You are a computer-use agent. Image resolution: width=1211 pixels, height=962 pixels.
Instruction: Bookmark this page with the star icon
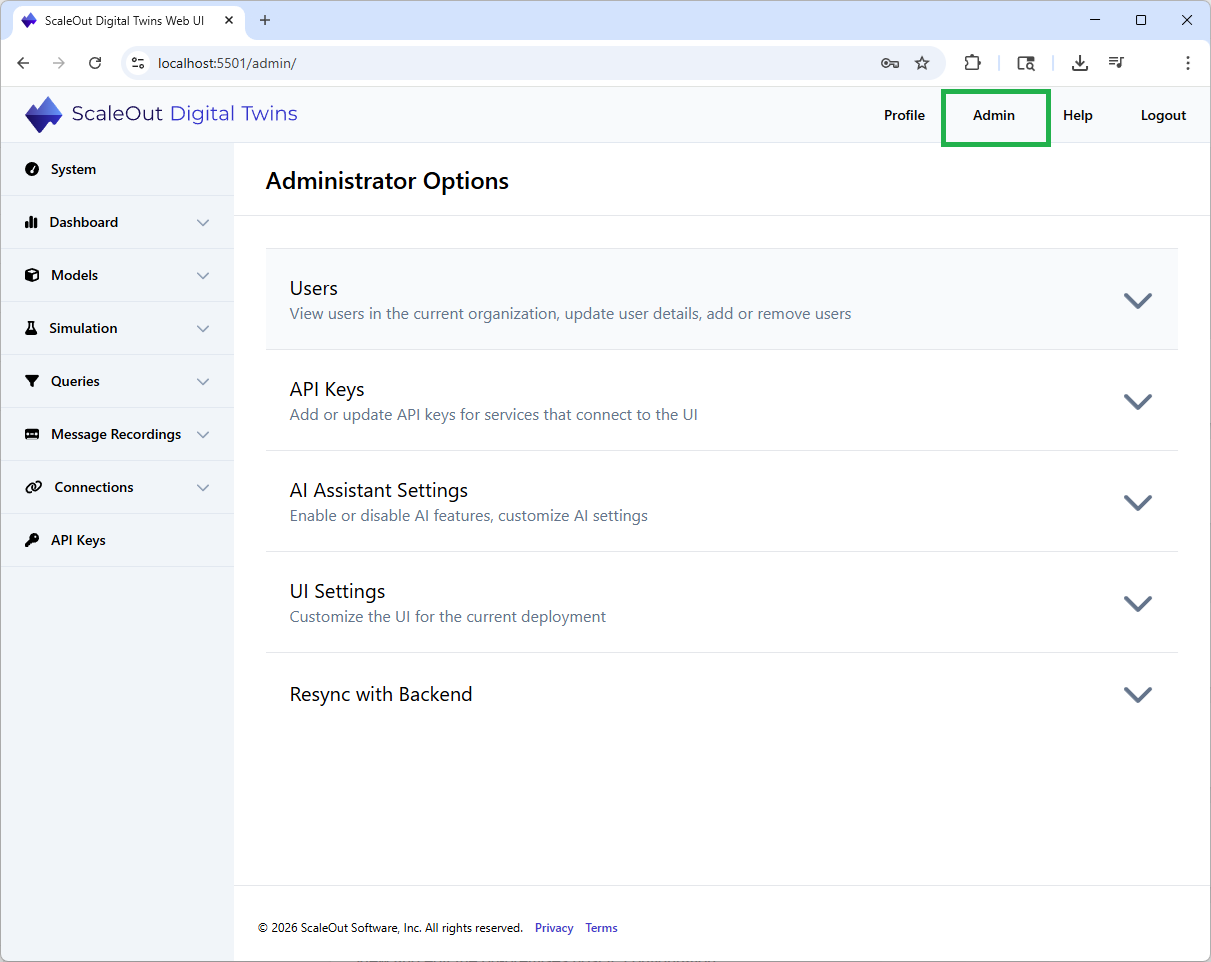pyautogui.click(x=922, y=63)
